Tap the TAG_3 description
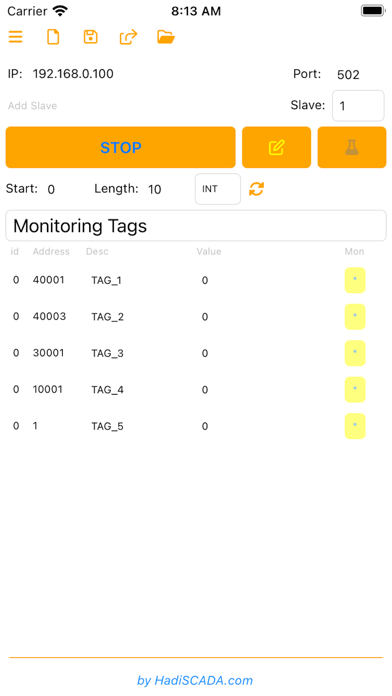392x696 pixels. click(107, 353)
